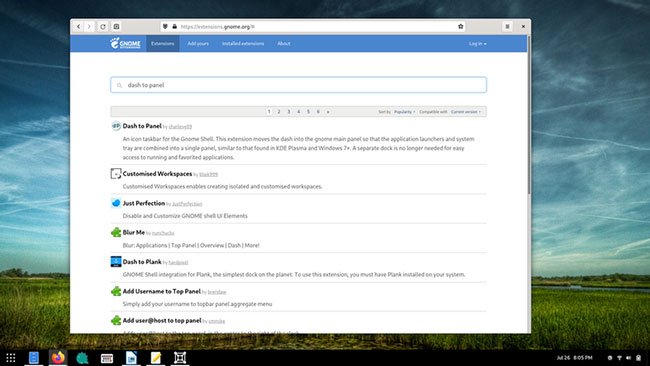Click the current page 1 button

point(269,111)
